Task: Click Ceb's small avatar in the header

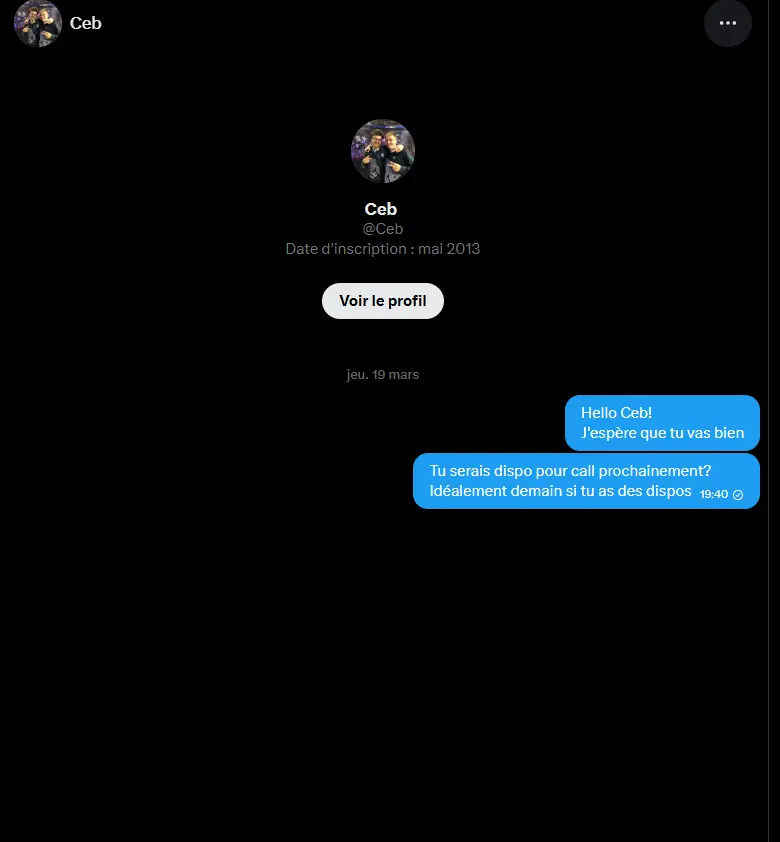Action: tap(37, 23)
